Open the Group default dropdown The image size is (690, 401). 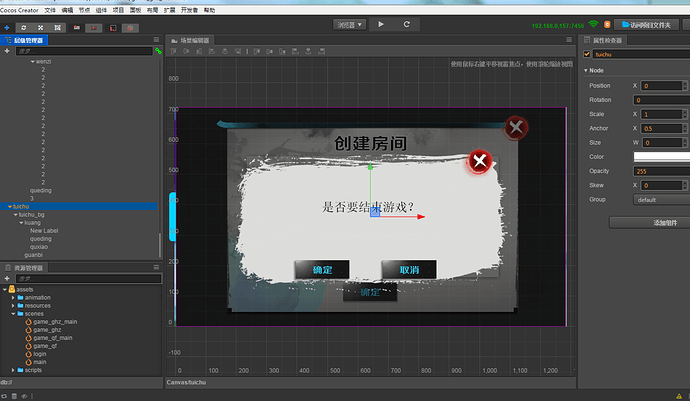[x=661, y=199]
